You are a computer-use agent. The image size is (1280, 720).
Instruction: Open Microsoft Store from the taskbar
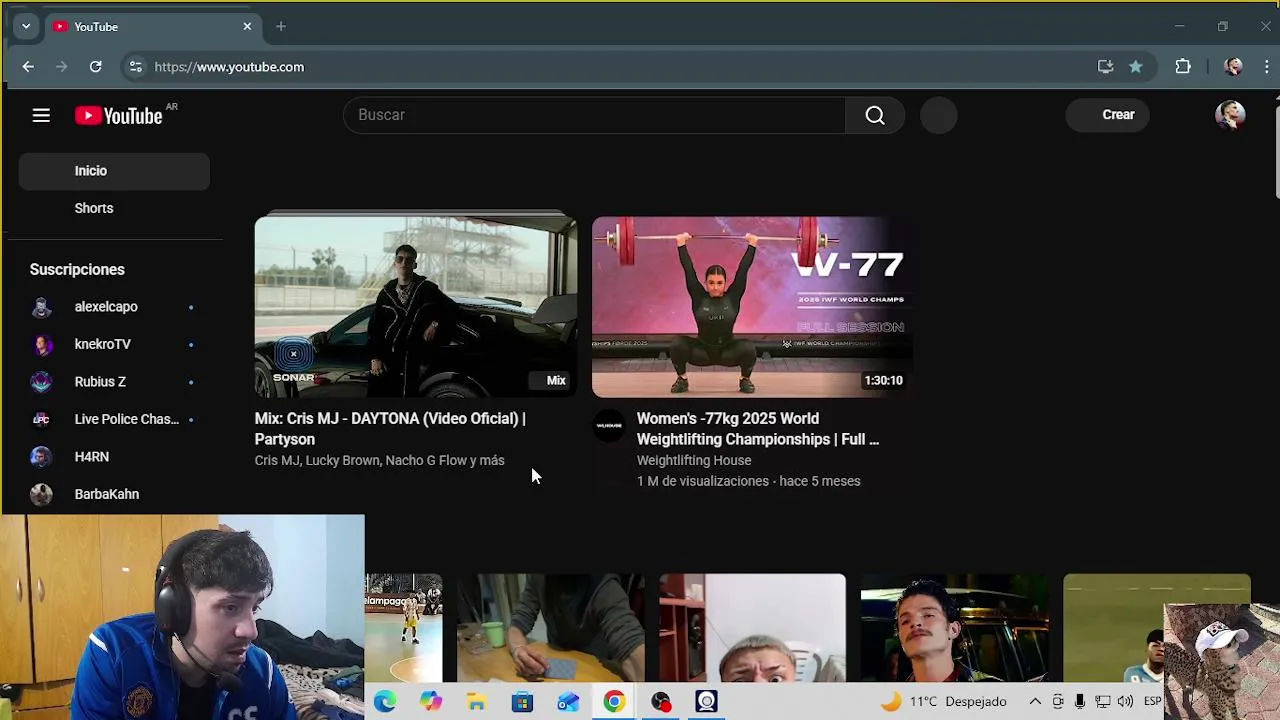coord(523,702)
